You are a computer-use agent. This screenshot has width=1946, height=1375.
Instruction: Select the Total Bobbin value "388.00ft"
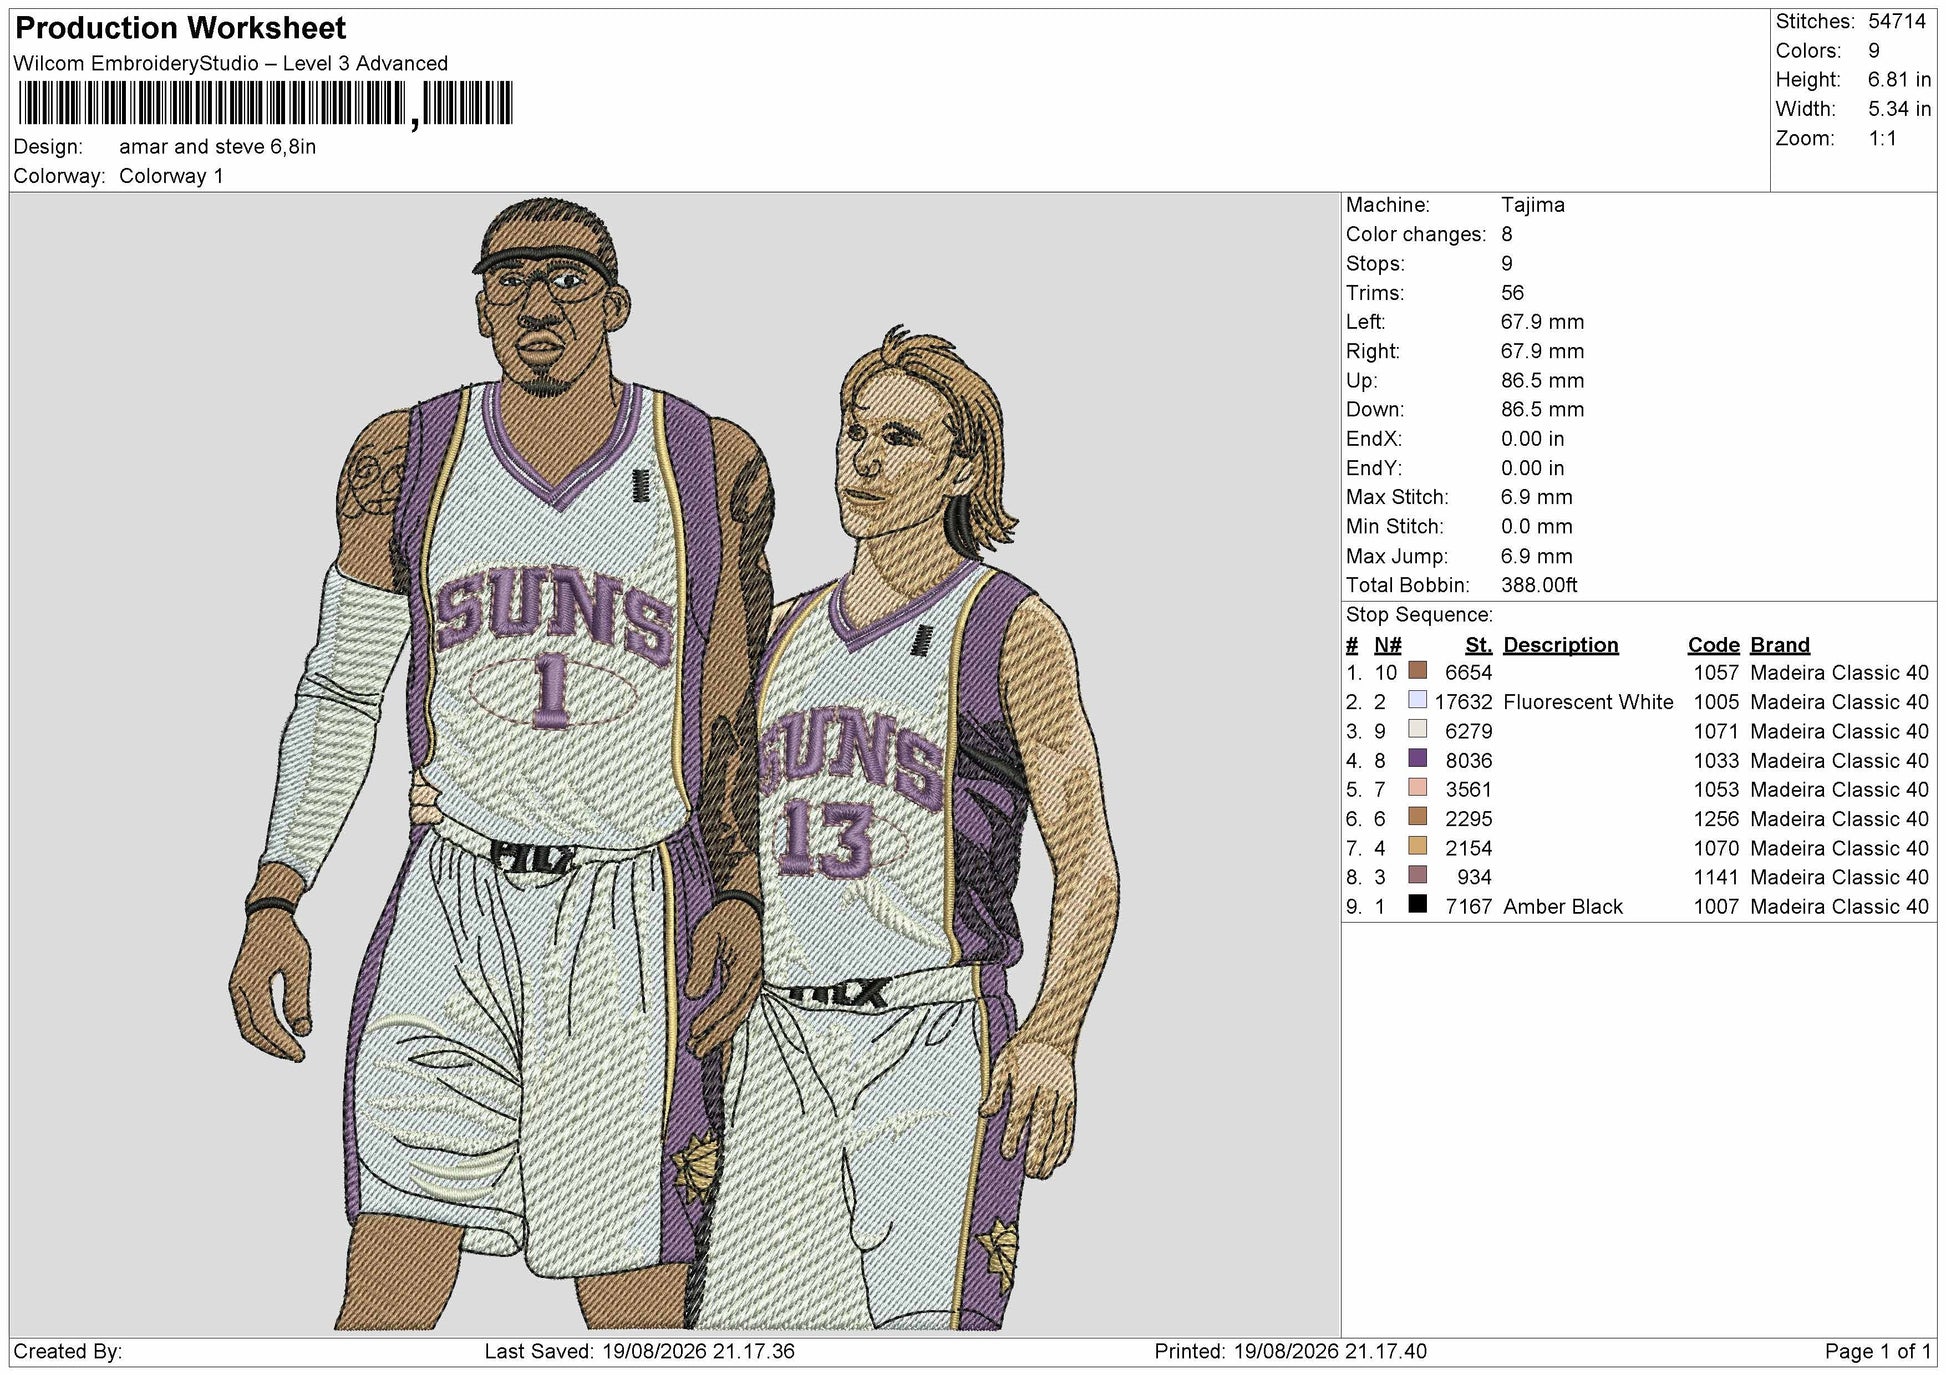1539,585
